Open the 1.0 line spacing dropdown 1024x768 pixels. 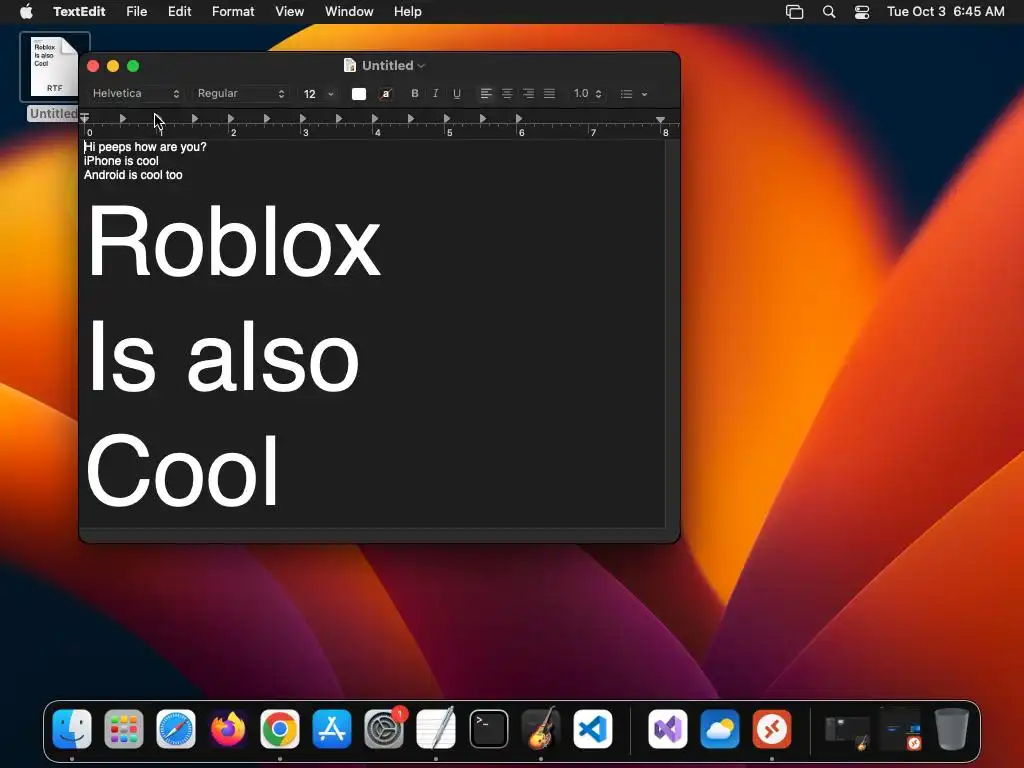point(587,93)
